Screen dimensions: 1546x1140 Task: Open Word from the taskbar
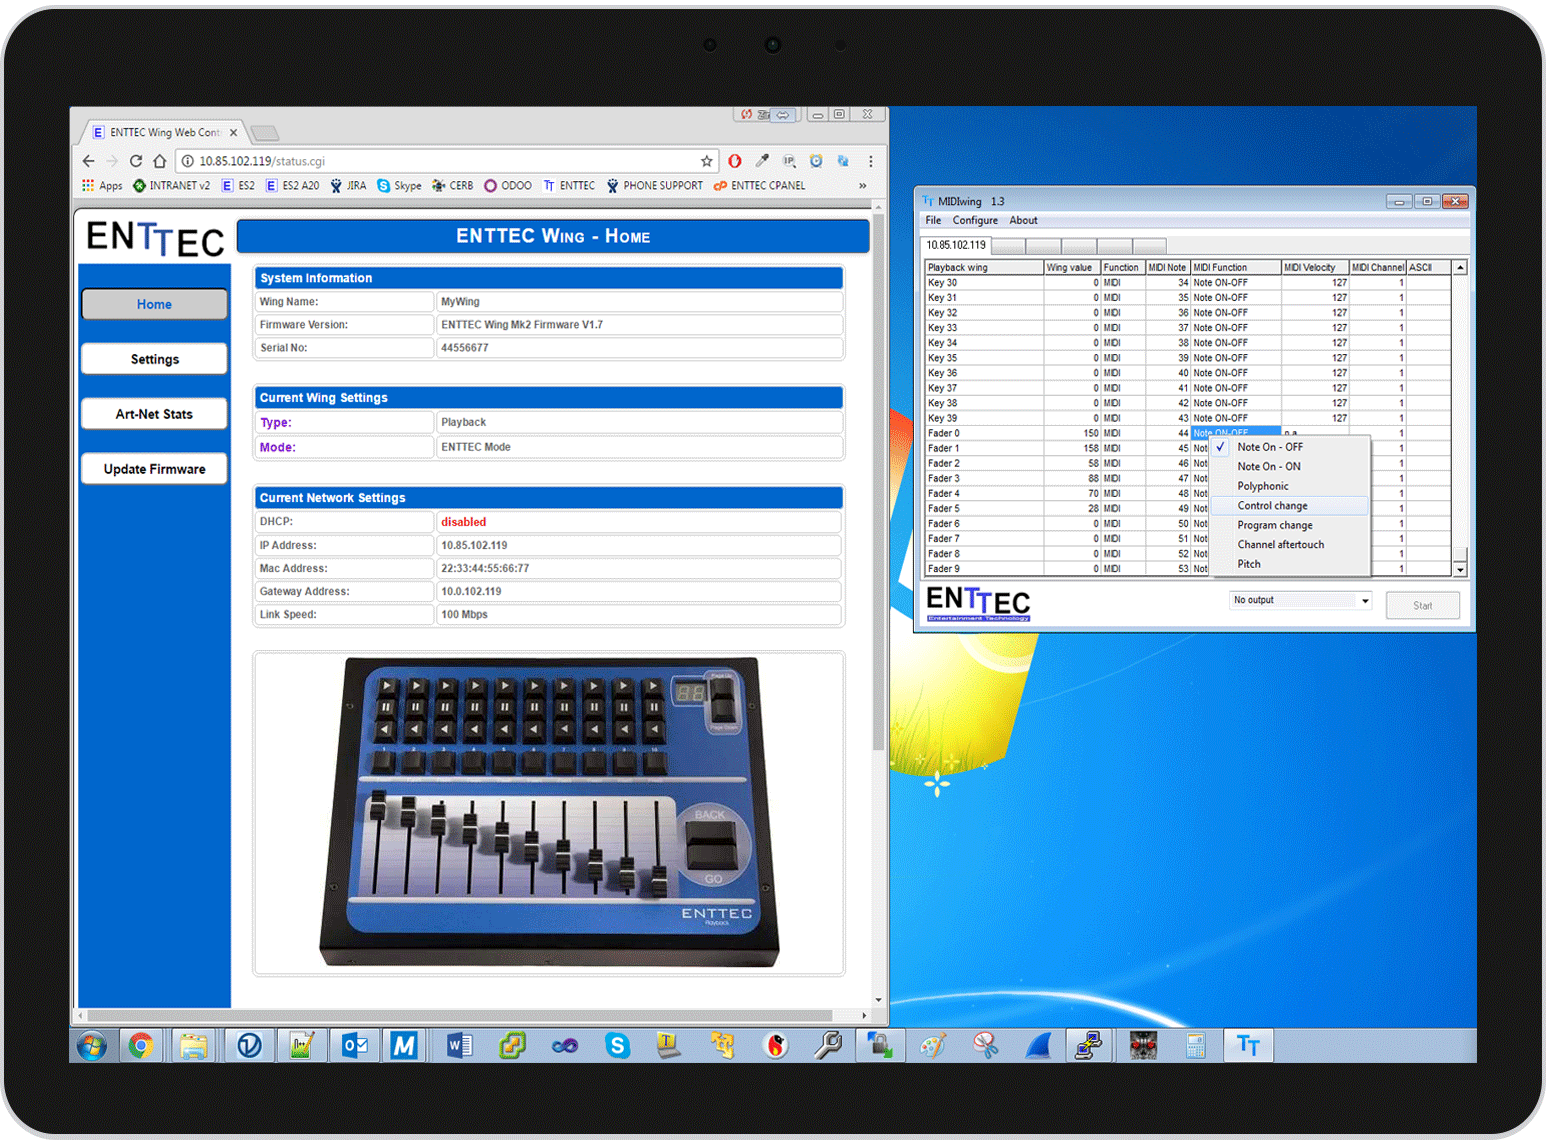pyautogui.click(x=459, y=1046)
